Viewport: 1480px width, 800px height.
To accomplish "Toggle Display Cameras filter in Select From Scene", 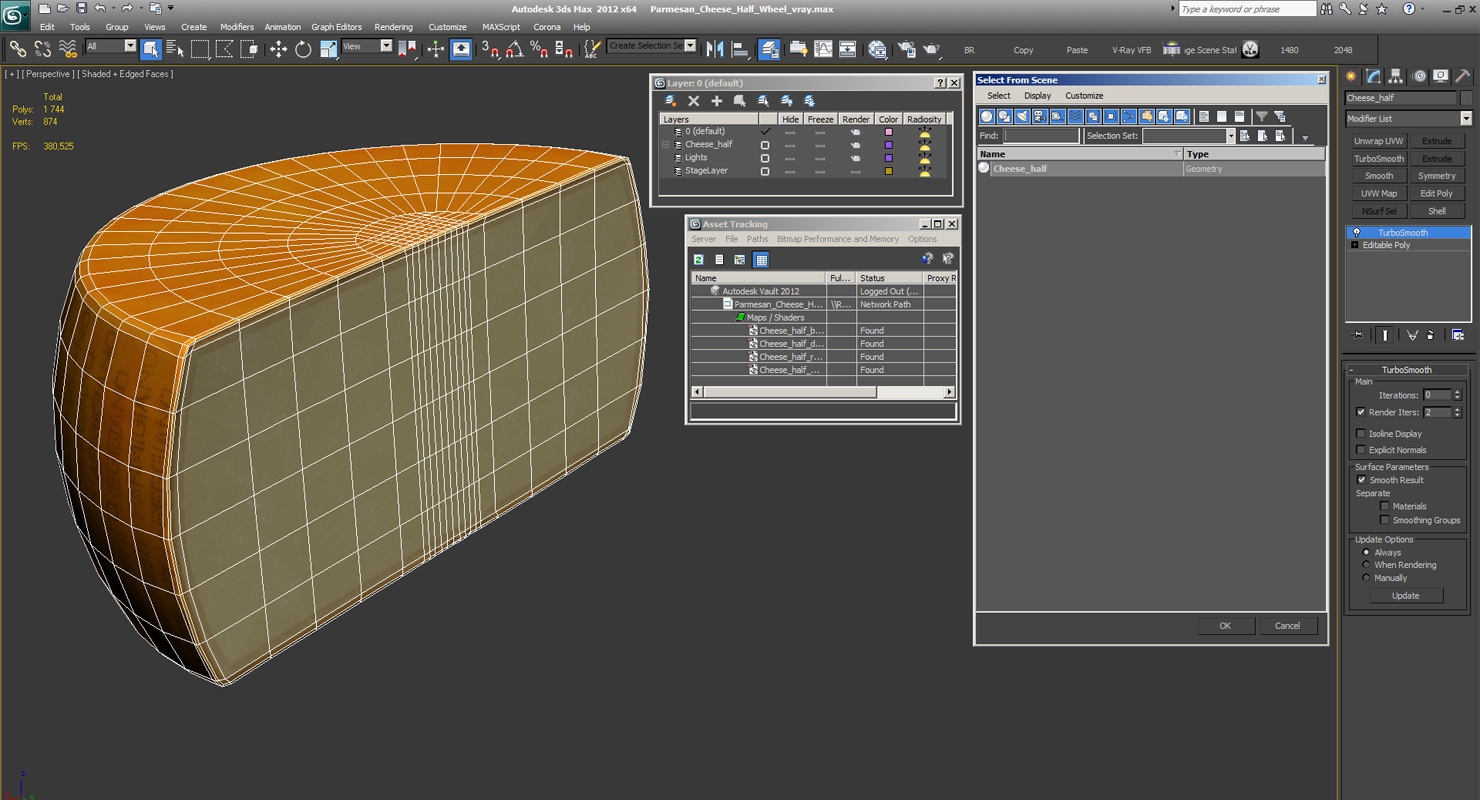I will tap(1040, 116).
